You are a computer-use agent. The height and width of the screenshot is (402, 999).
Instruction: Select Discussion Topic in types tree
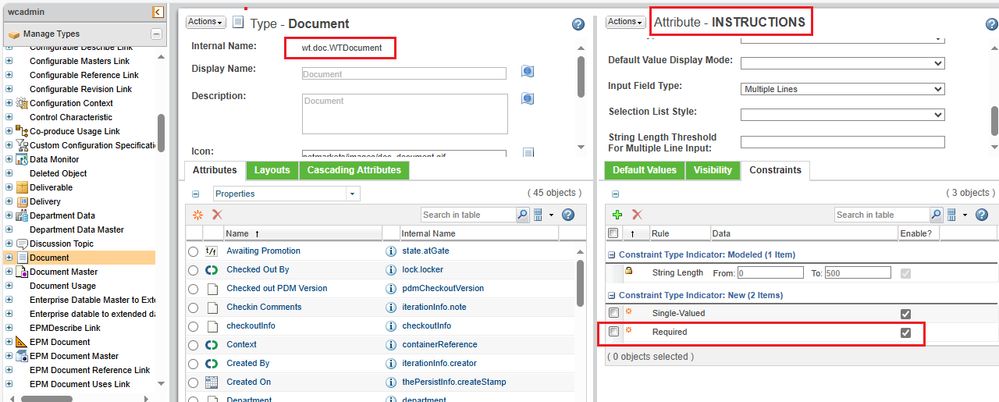[61, 243]
